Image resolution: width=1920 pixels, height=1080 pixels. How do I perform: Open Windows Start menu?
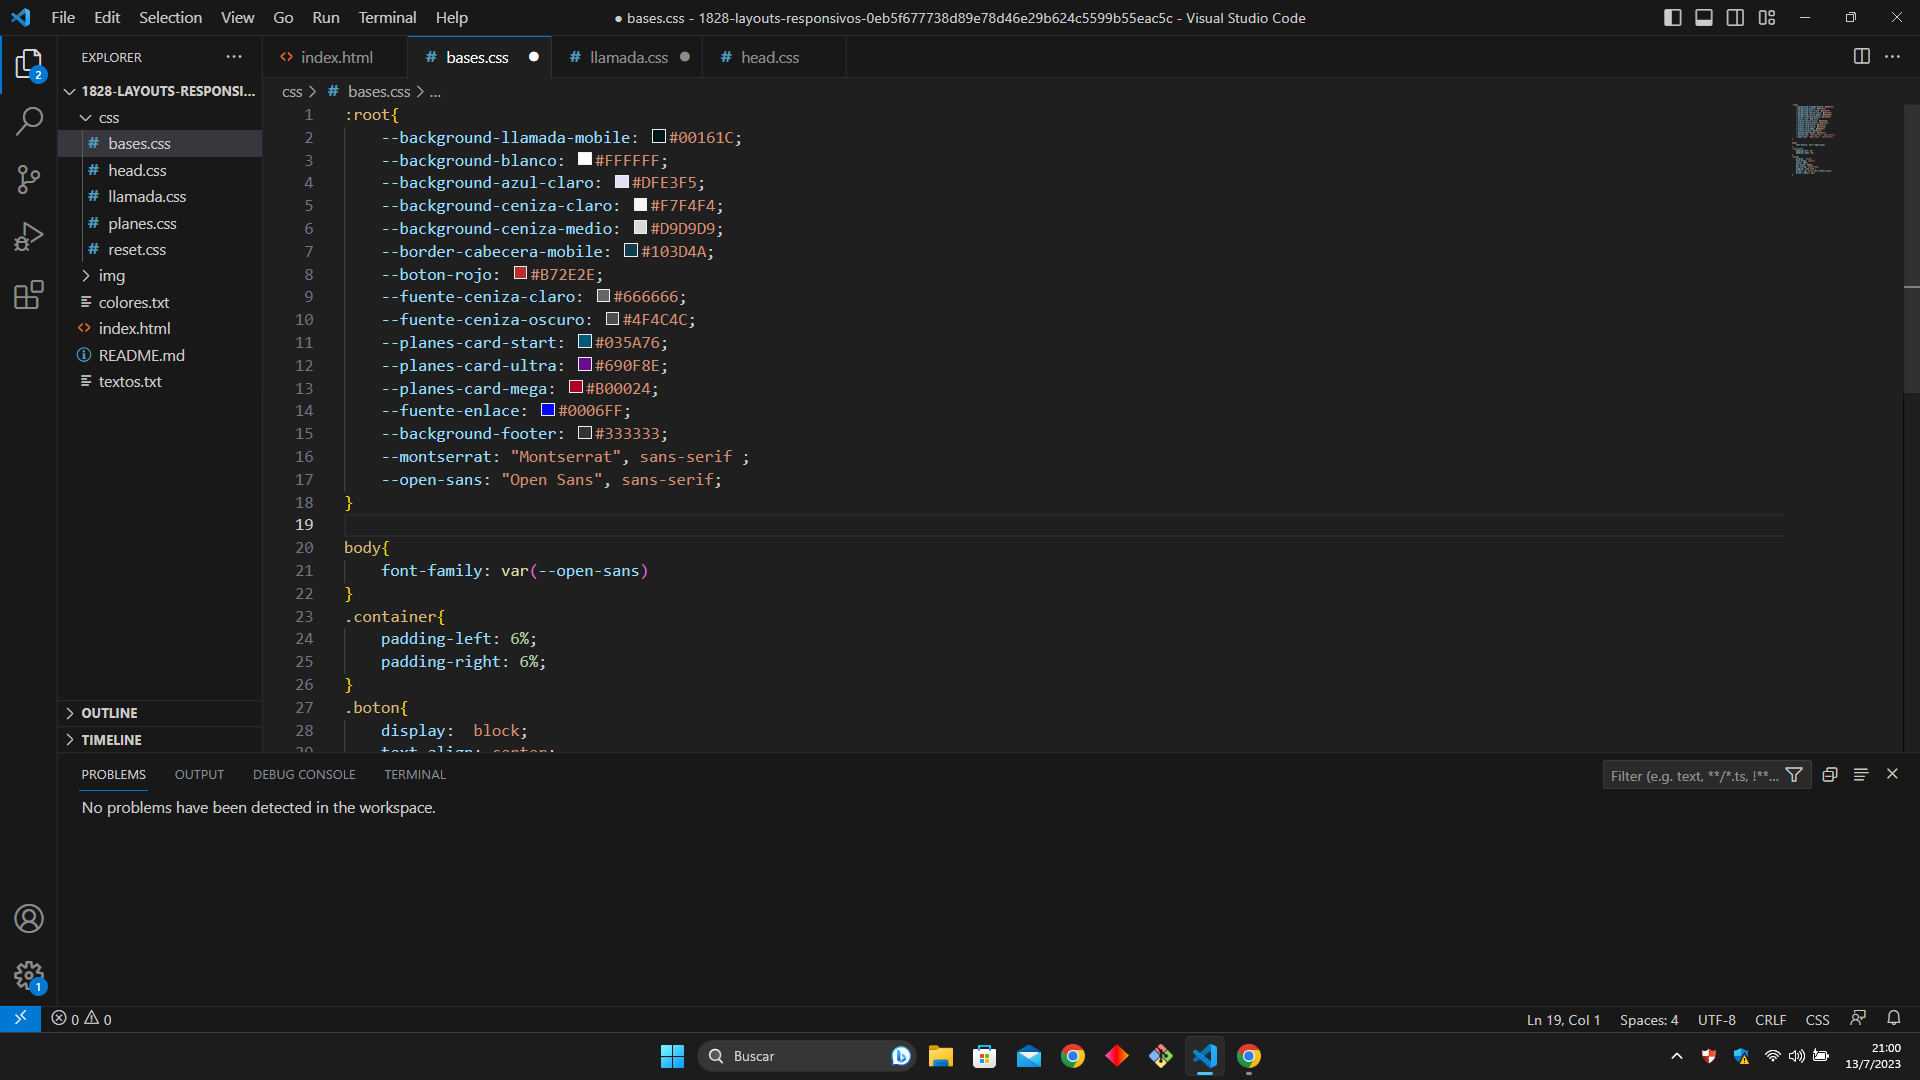tap(672, 1057)
